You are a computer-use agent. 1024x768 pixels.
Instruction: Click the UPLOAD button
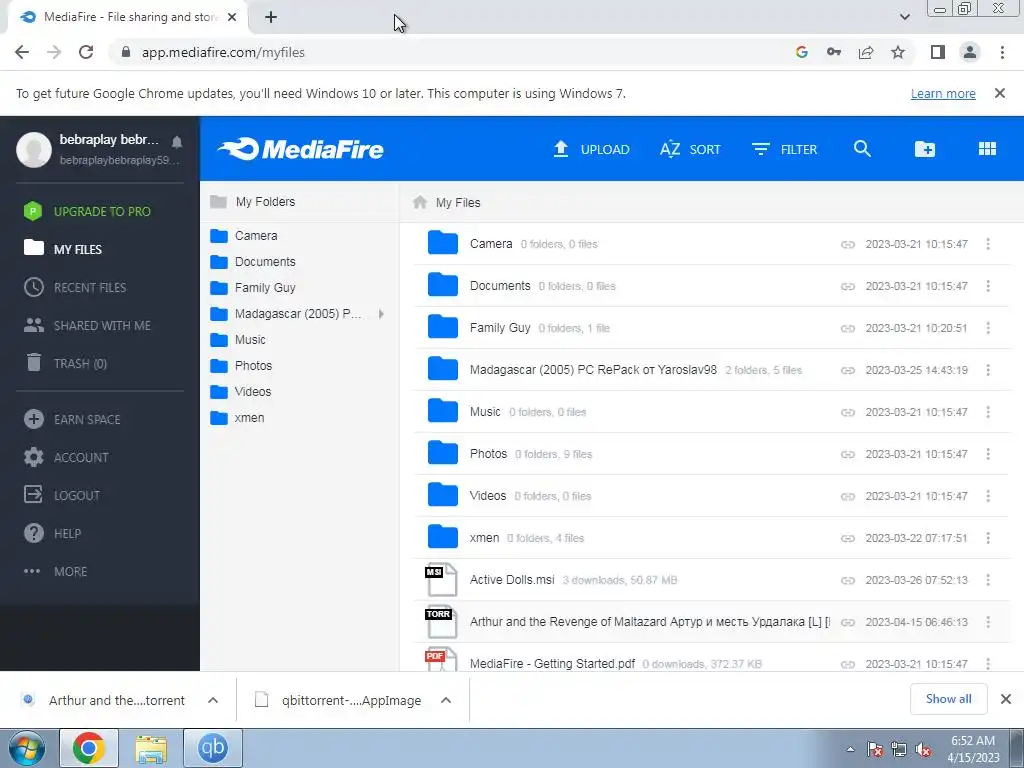pos(591,149)
